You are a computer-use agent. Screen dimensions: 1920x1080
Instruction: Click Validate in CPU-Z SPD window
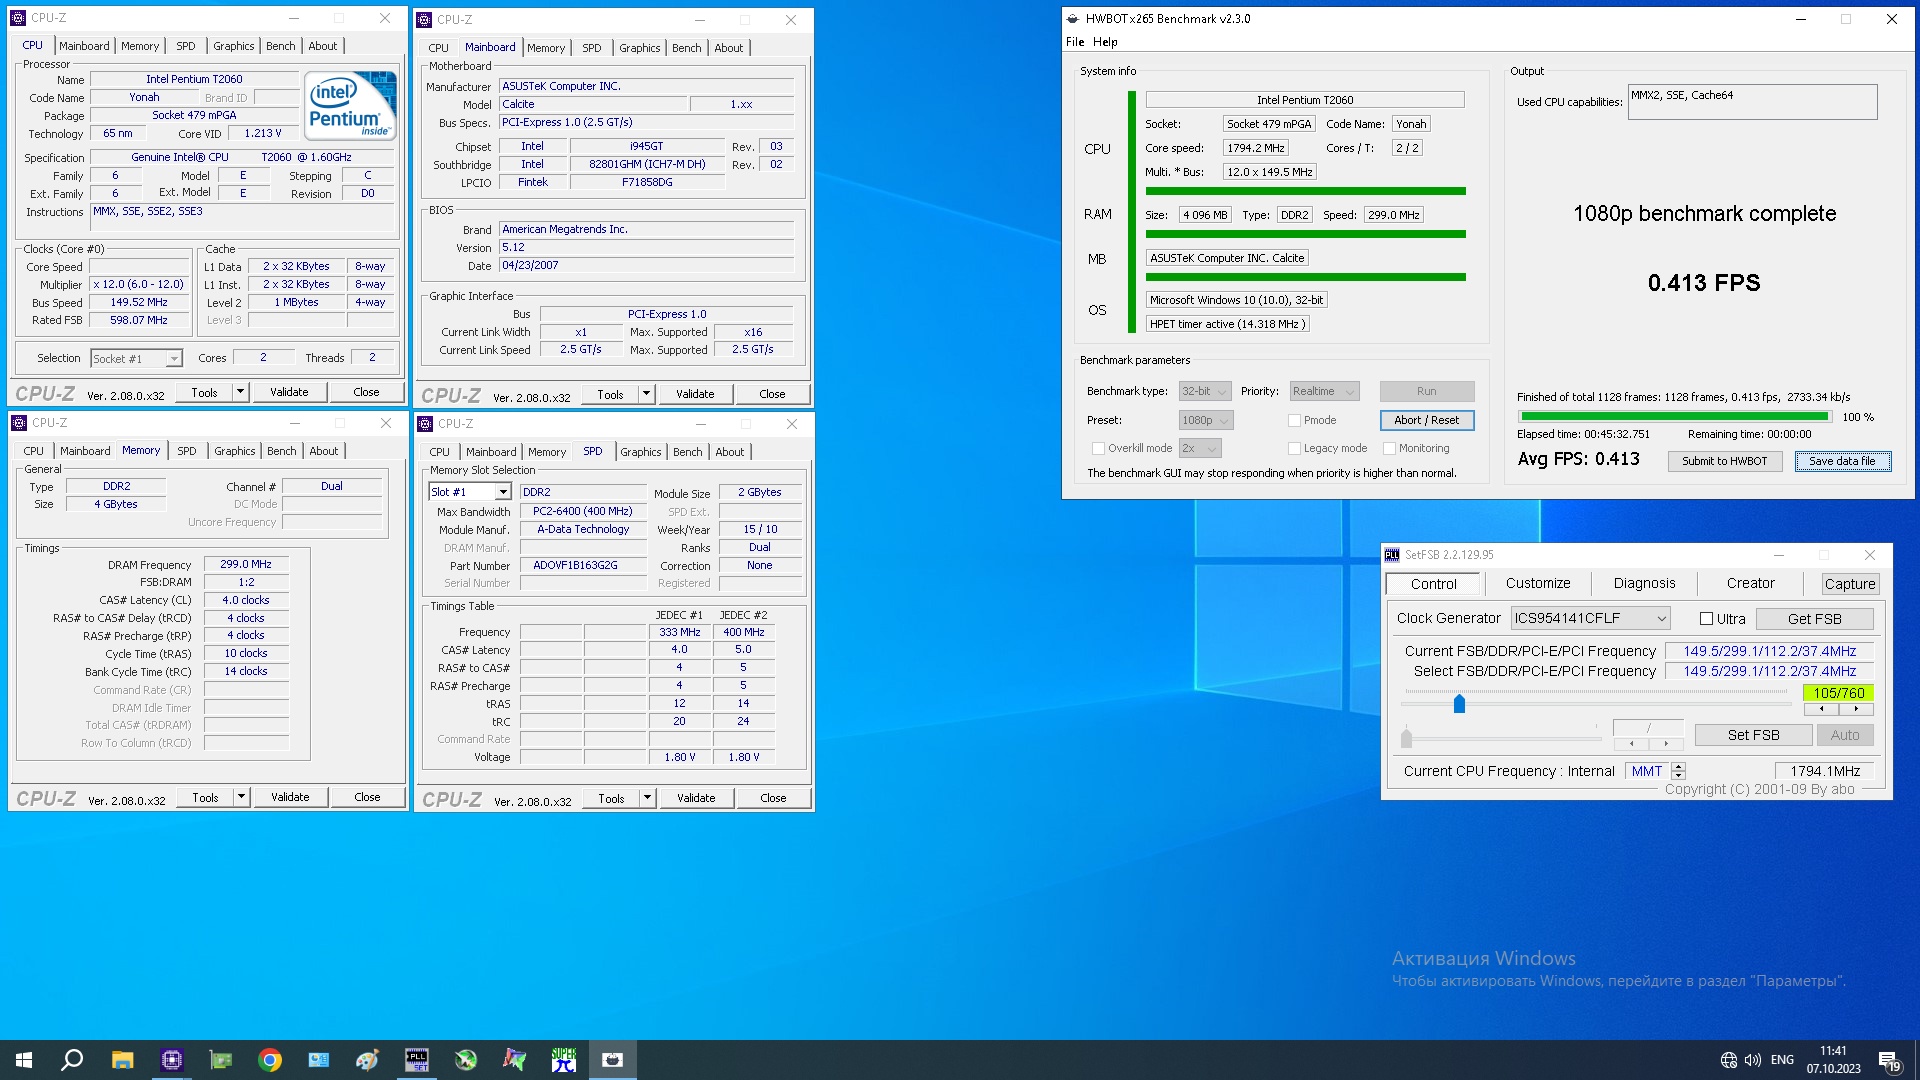[x=696, y=798]
